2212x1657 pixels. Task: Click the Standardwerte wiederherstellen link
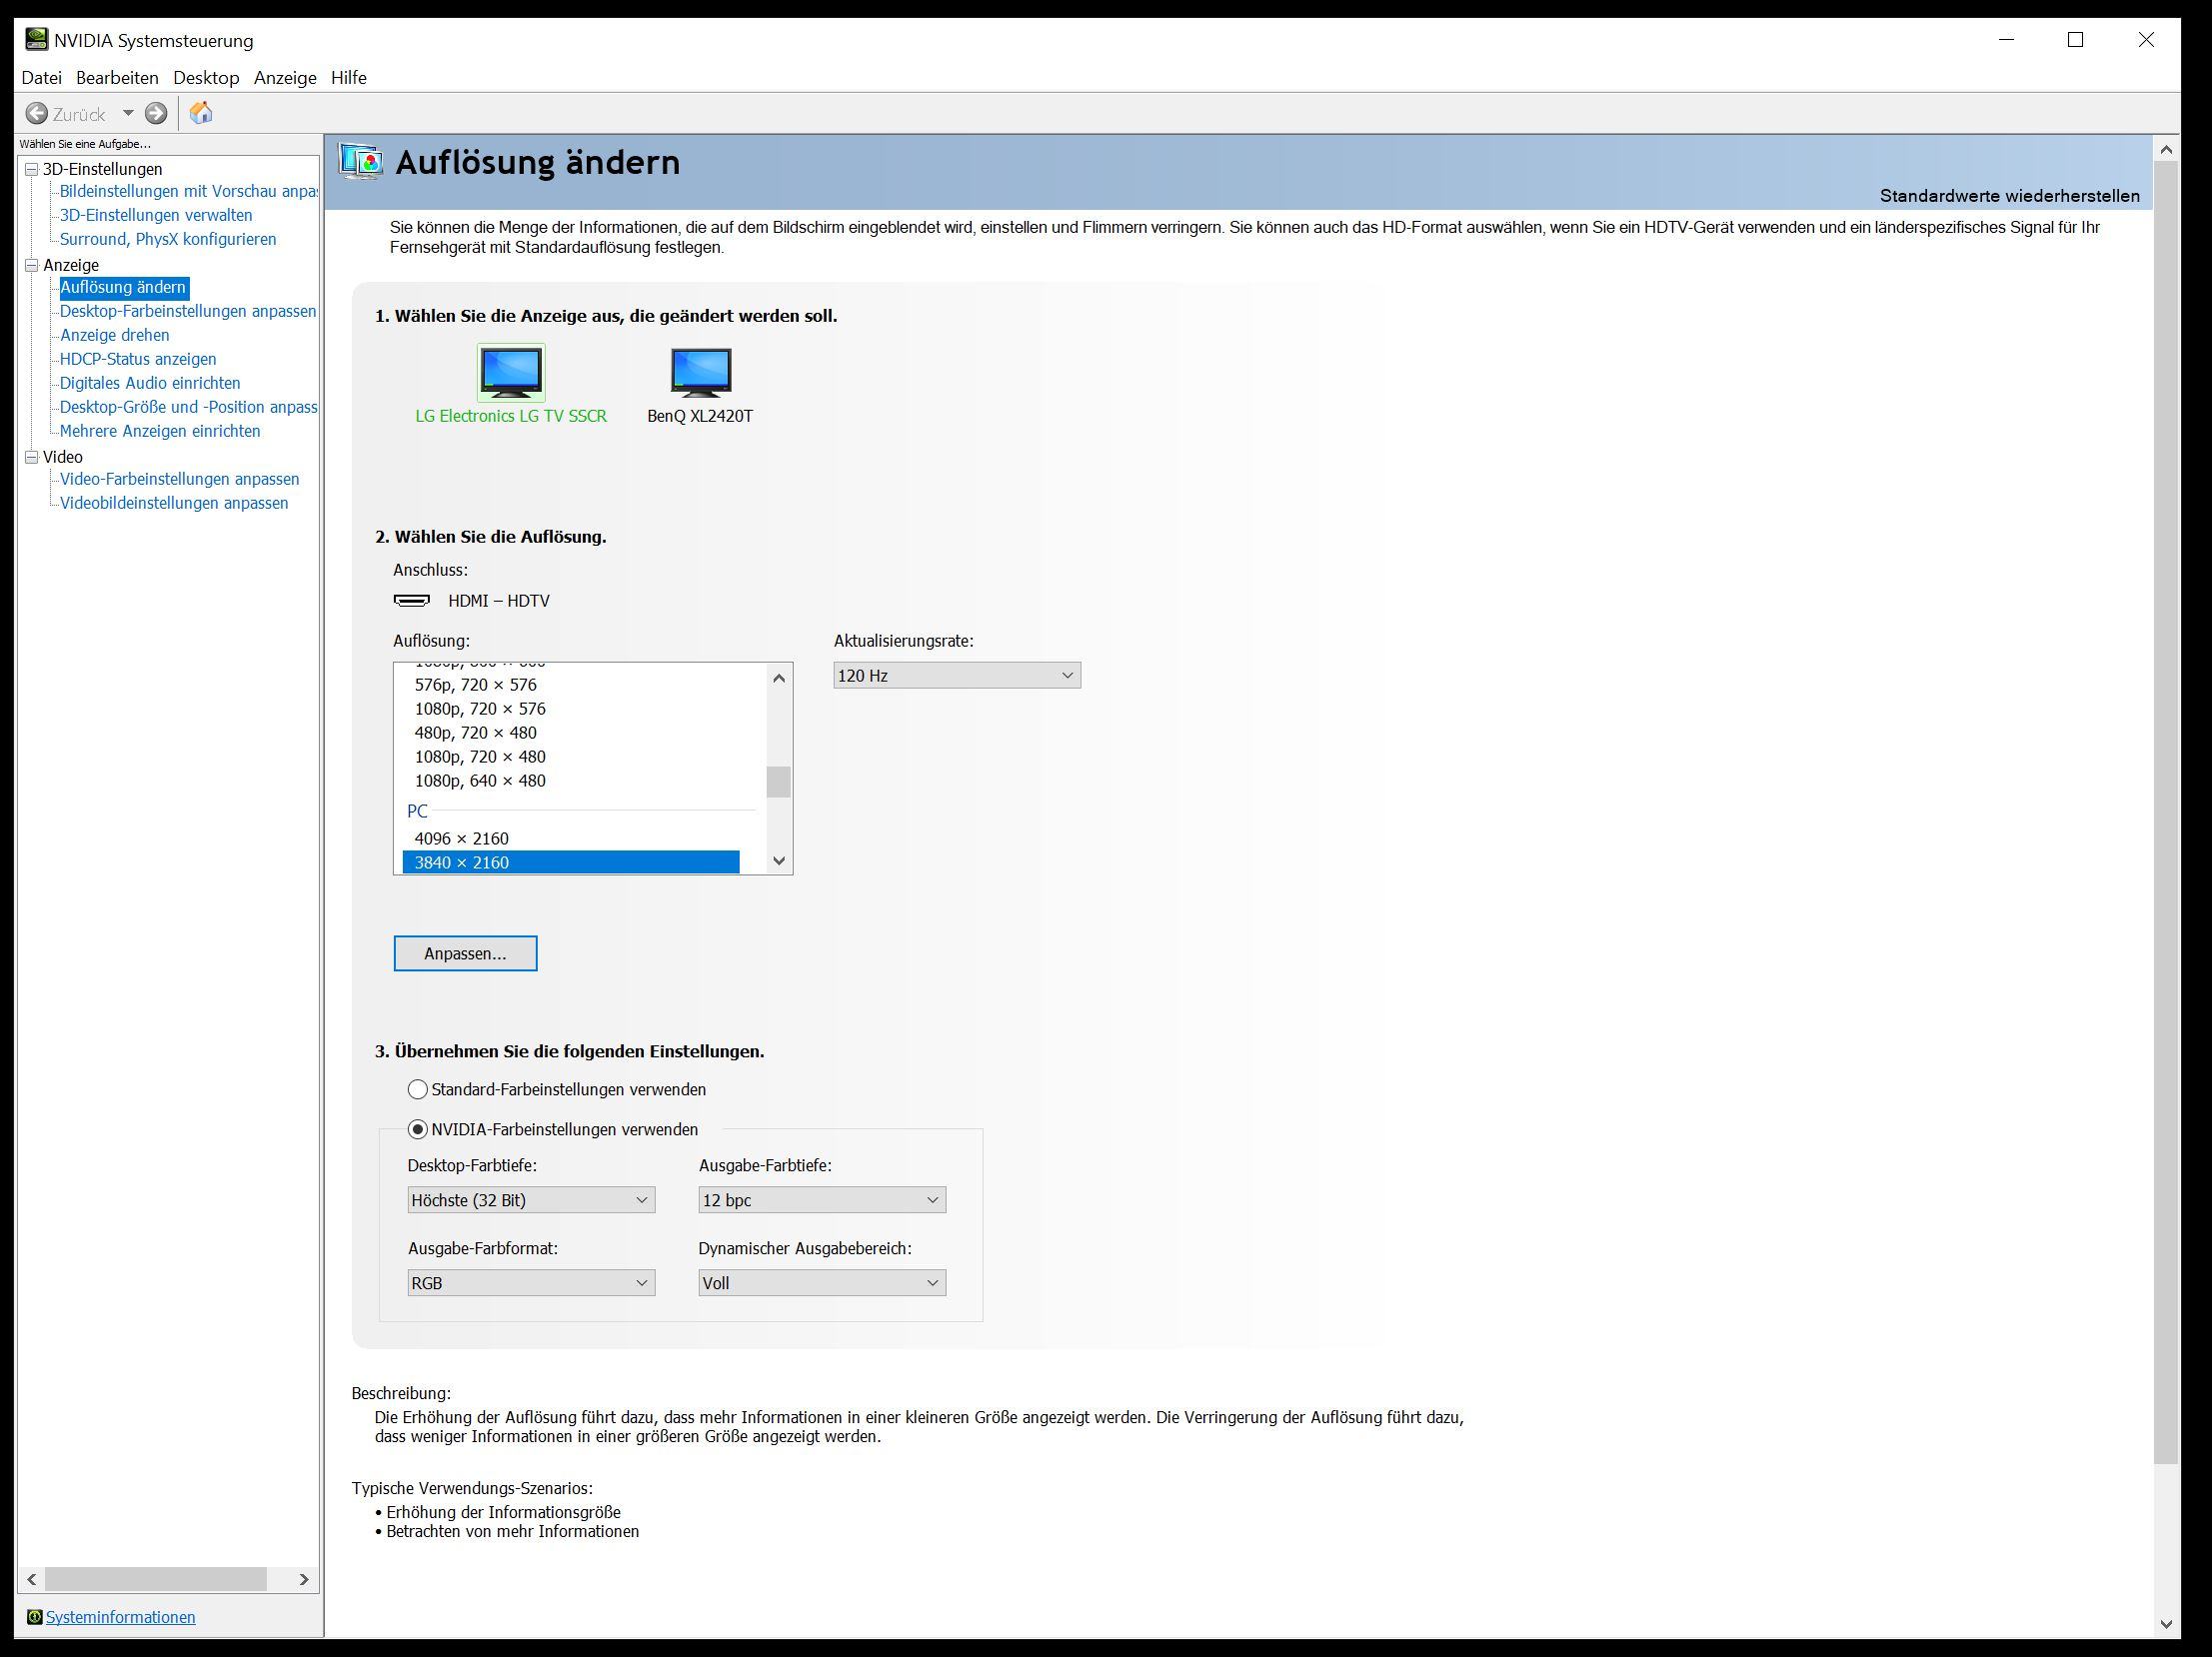pyautogui.click(x=2009, y=196)
